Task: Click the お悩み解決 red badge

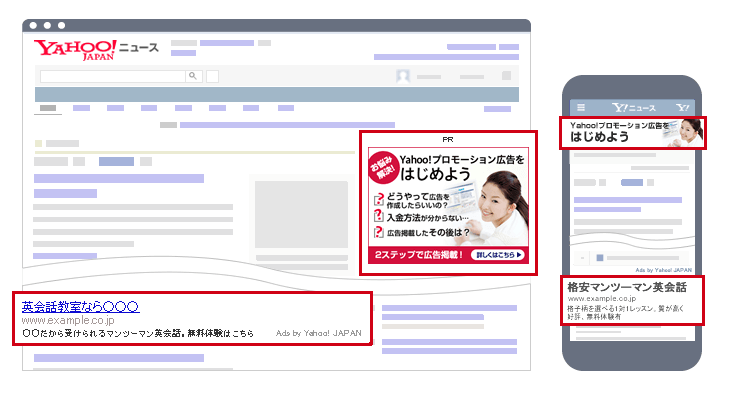Action: 383,166
